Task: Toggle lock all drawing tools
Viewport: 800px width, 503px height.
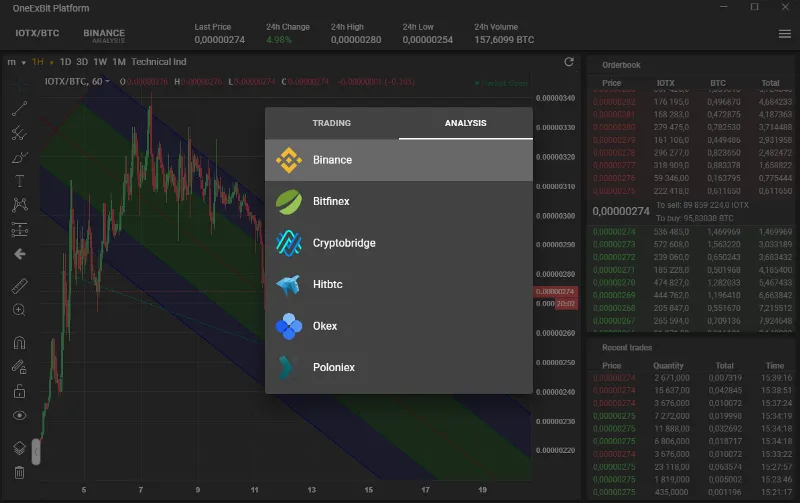Action: tap(19, 391)
